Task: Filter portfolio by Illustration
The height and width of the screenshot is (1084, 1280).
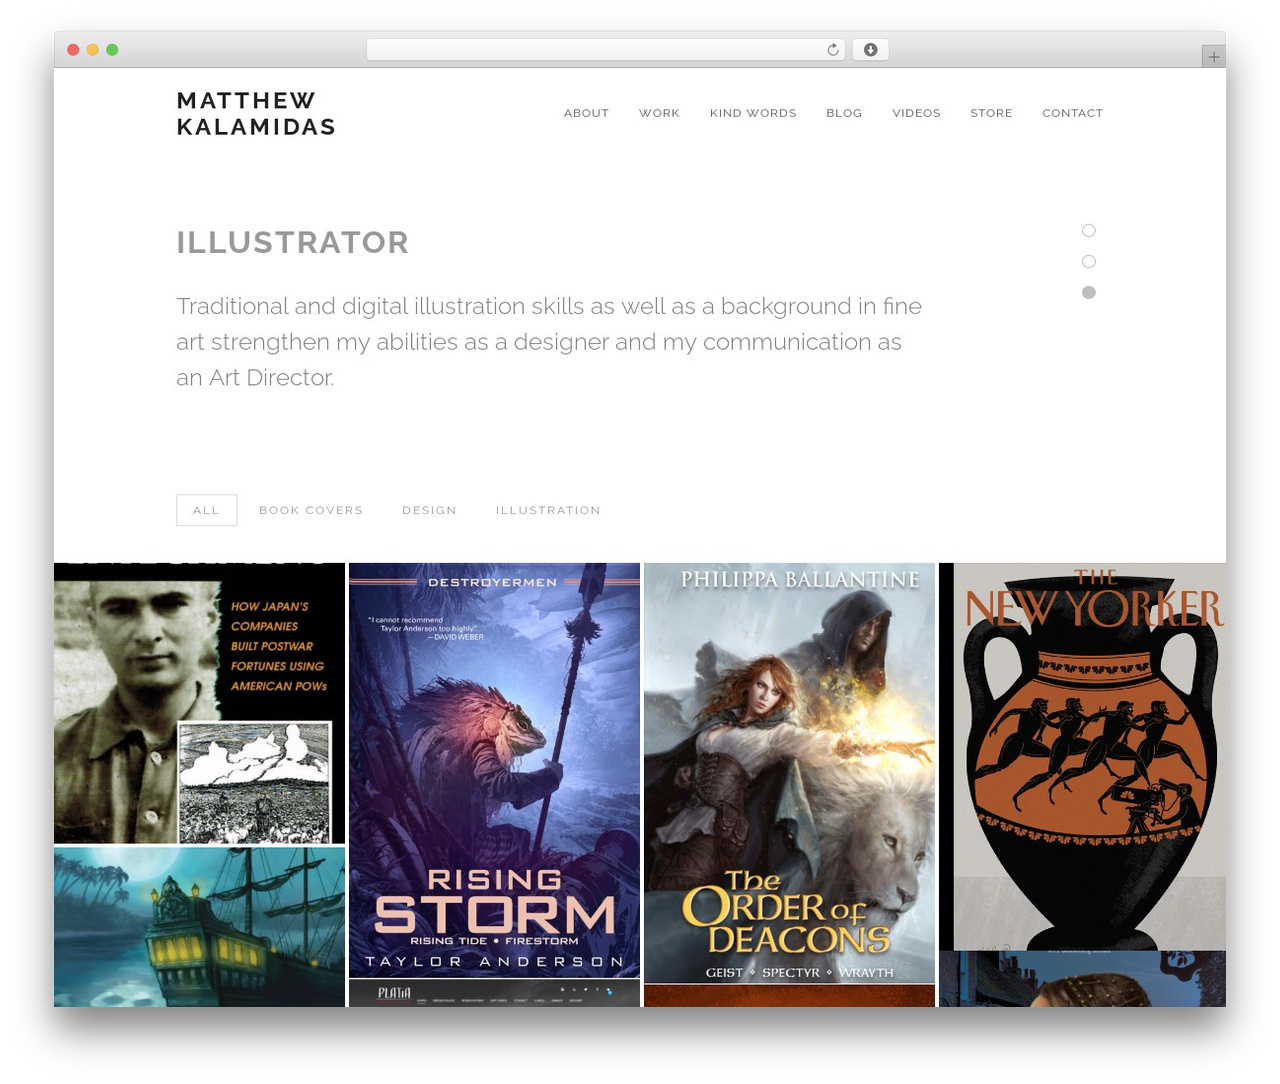Action: 548,510
